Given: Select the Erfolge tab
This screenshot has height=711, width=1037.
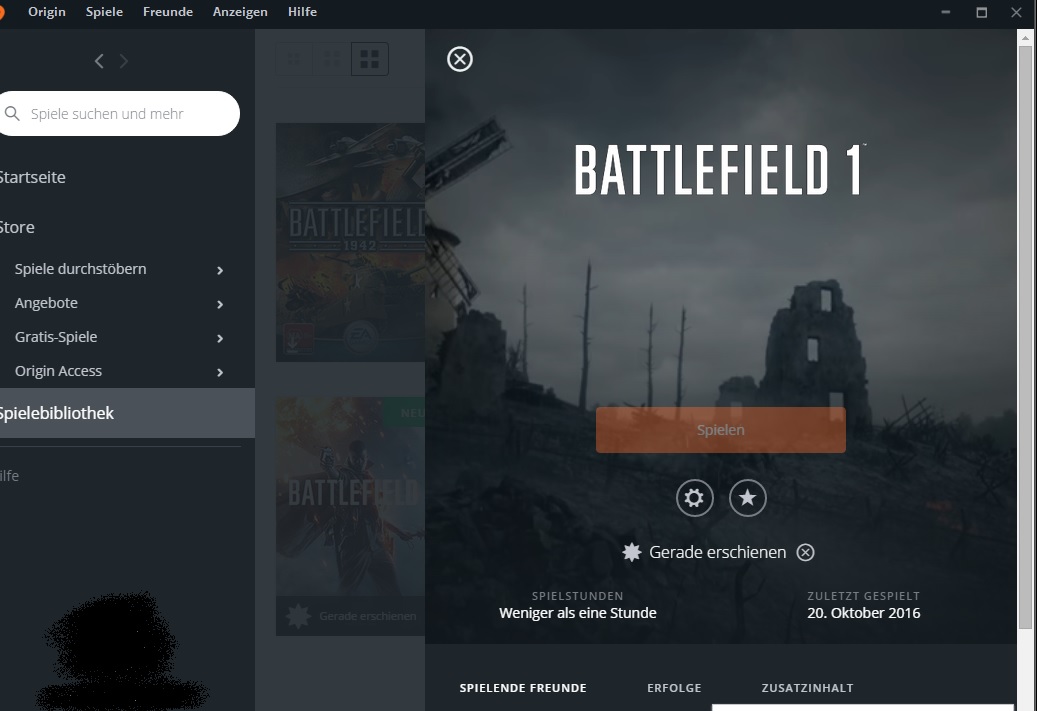Looking at the screenshot, I should coord(674,688).
